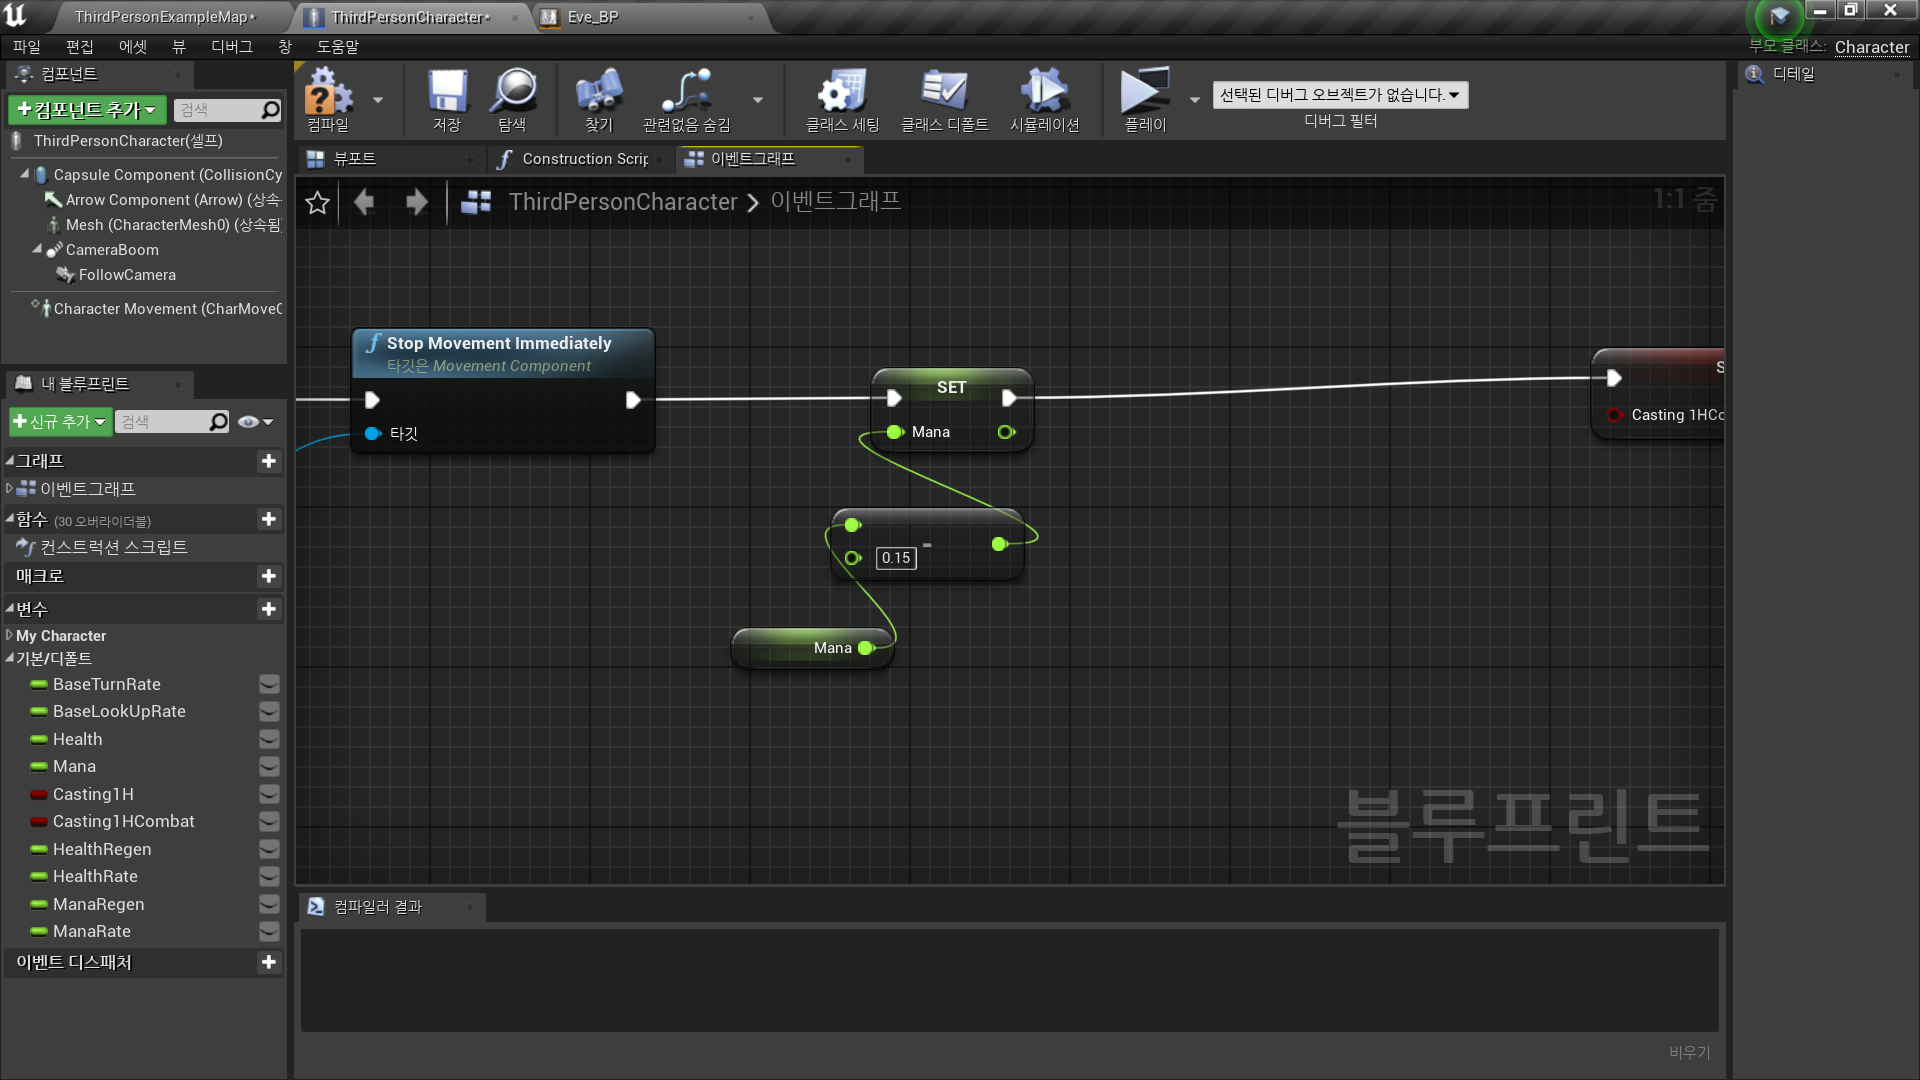Click the green Mana variable node pin
The image size is (1920, 1080).
(x=865, y=648)
